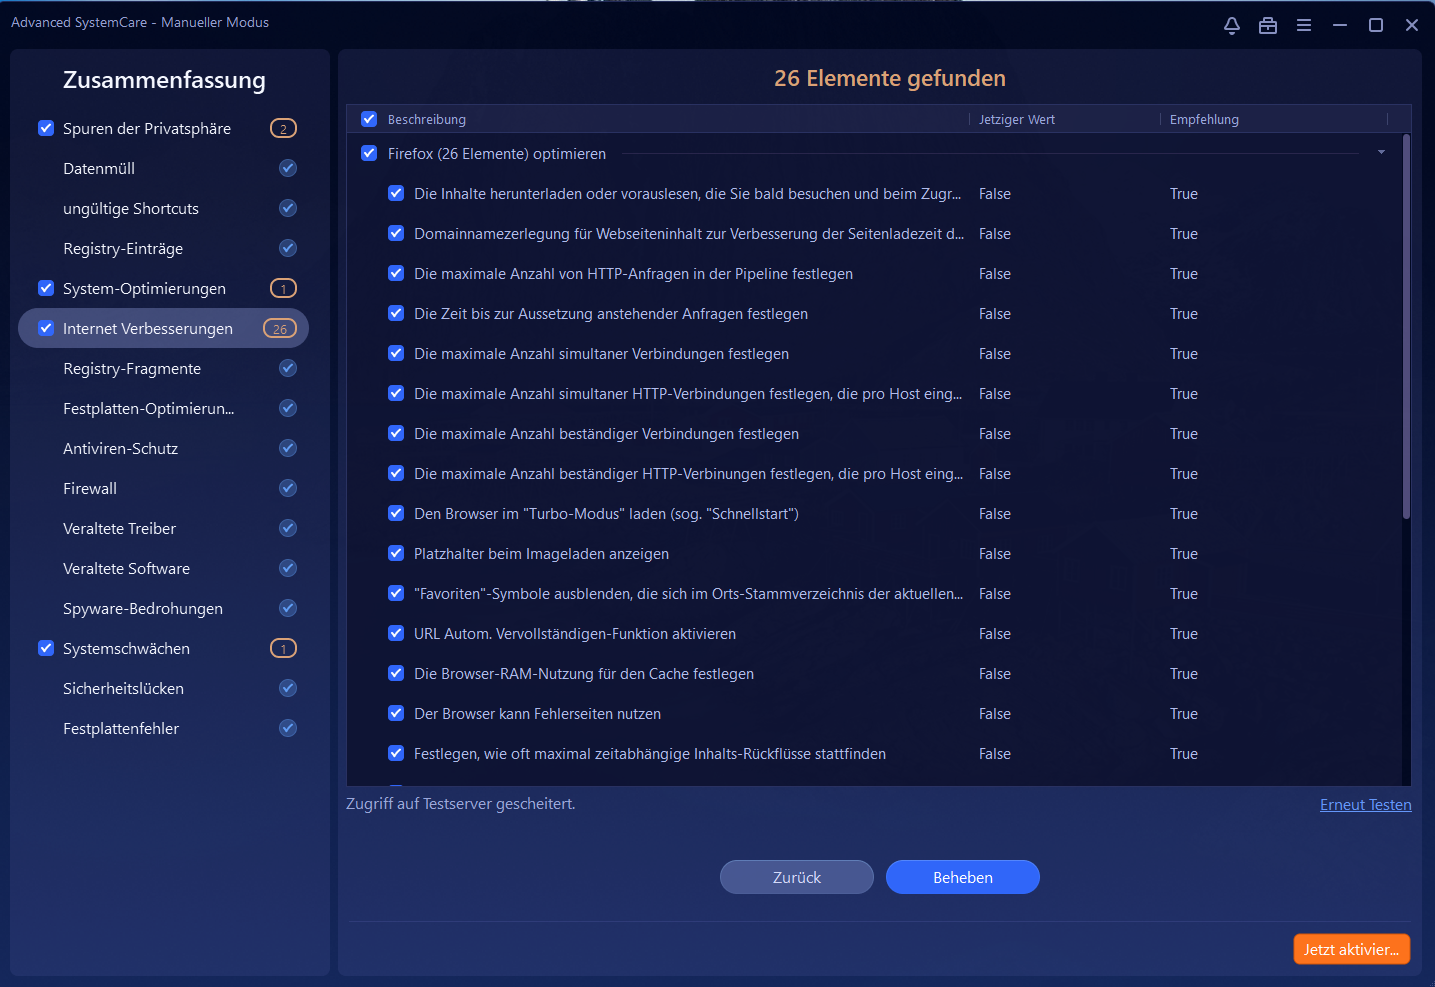Uncheck URL Autom. Vervollständigen-Funktion aktivieren
The image size is (1435, 987).
(396, 633)
